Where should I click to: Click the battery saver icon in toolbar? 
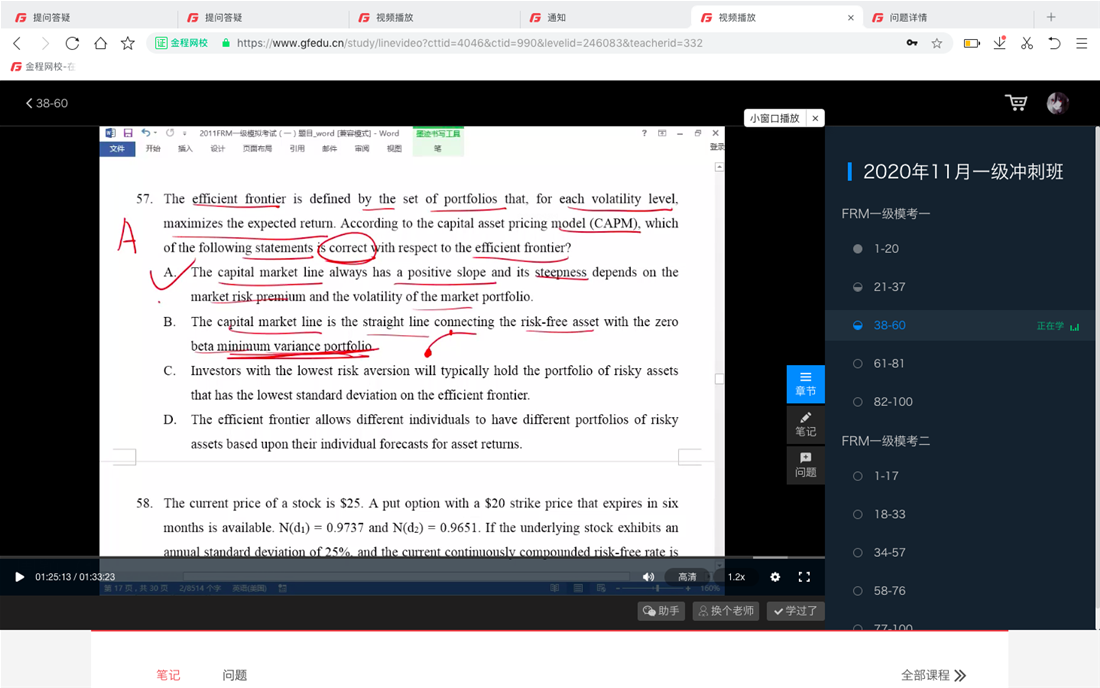(x=972, y=43)
